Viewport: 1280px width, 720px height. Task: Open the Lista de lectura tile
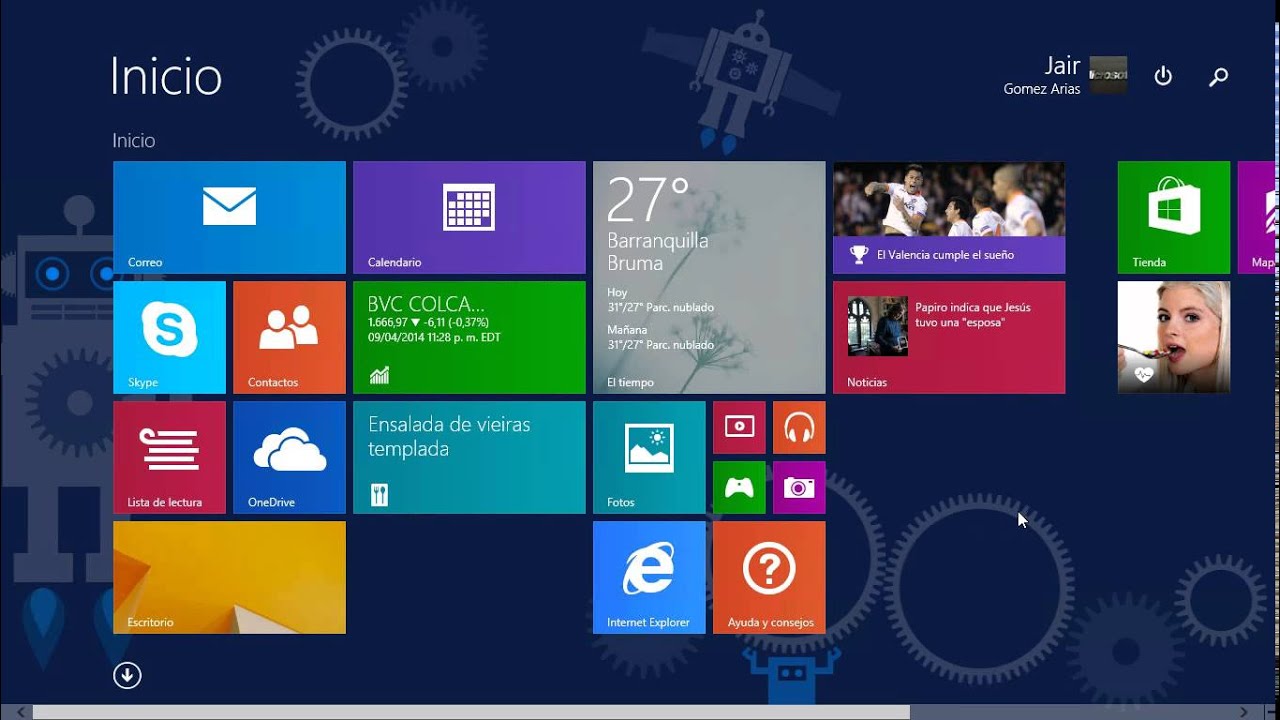pyautogui.click(x=169, y=456)
